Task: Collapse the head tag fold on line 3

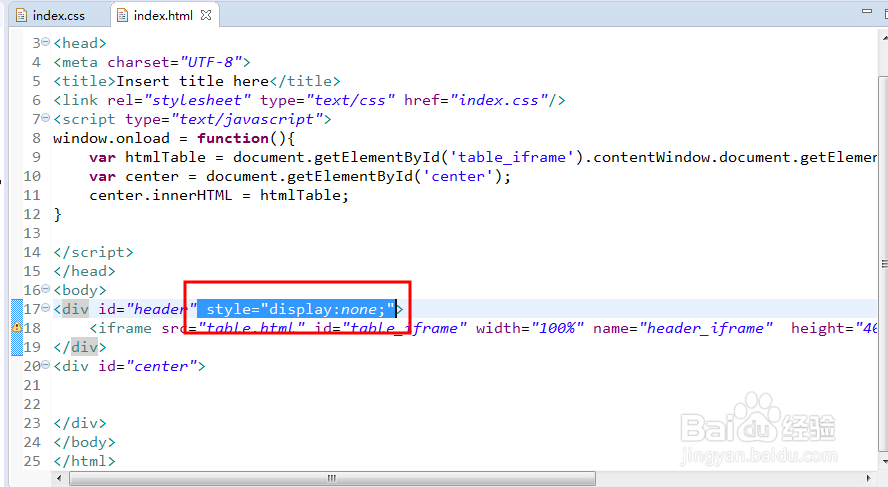Action: (x=46, y=42)
